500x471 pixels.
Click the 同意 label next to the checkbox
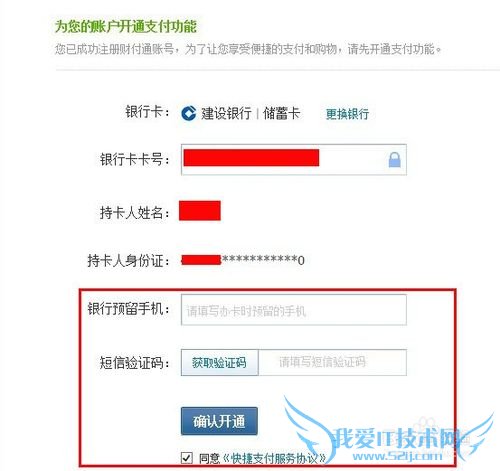[x=209, y=459]
